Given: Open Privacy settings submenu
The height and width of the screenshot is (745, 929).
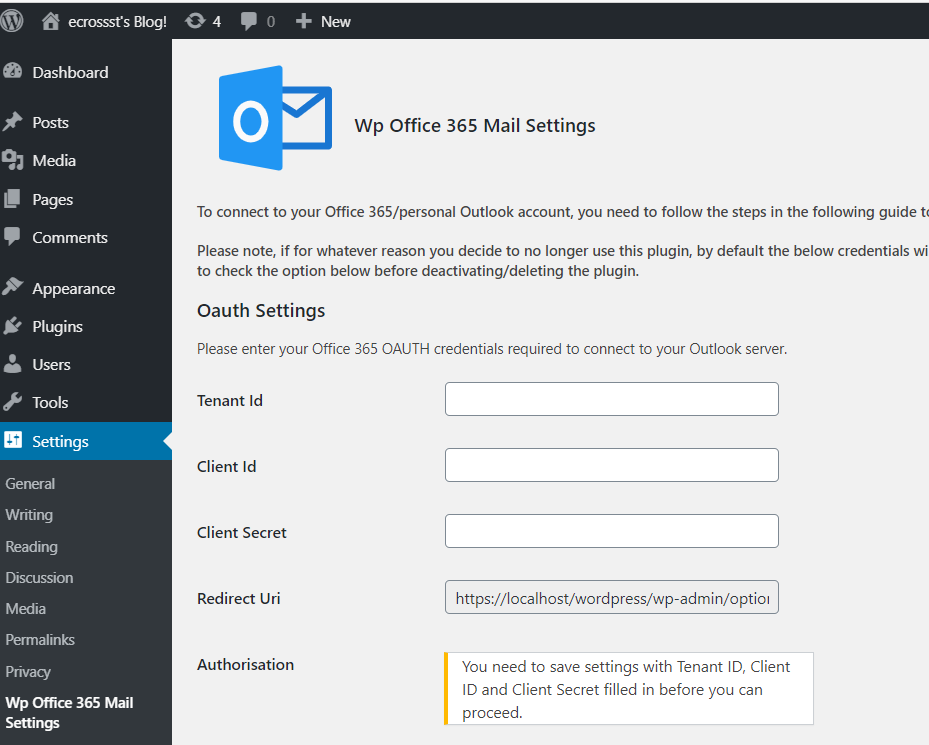Looking at the screenshot, I should click(x=28, y=672).
